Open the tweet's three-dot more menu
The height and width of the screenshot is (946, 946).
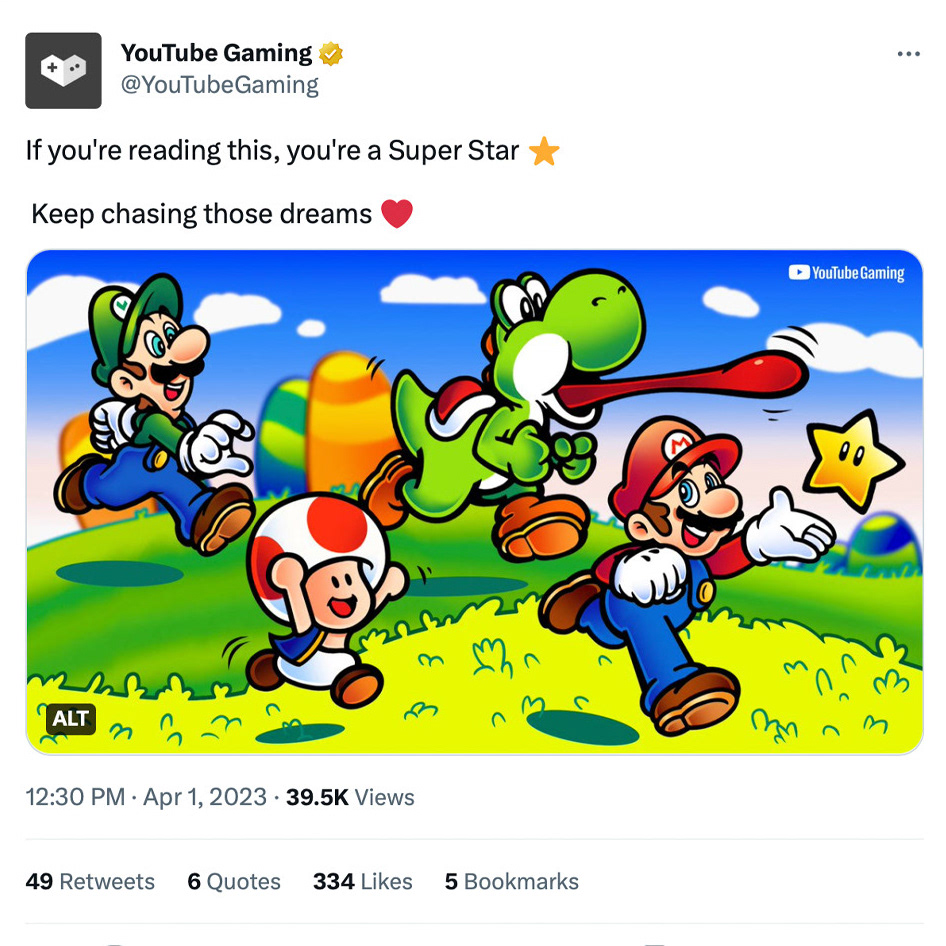908,54
